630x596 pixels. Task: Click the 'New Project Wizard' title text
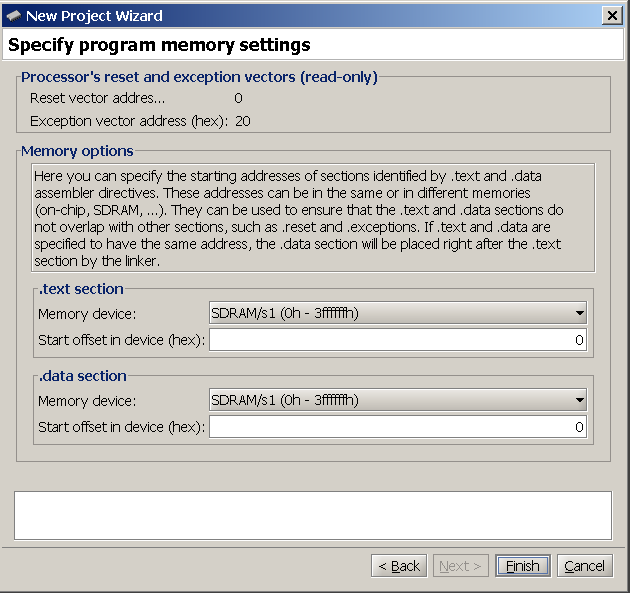(94, 16)
